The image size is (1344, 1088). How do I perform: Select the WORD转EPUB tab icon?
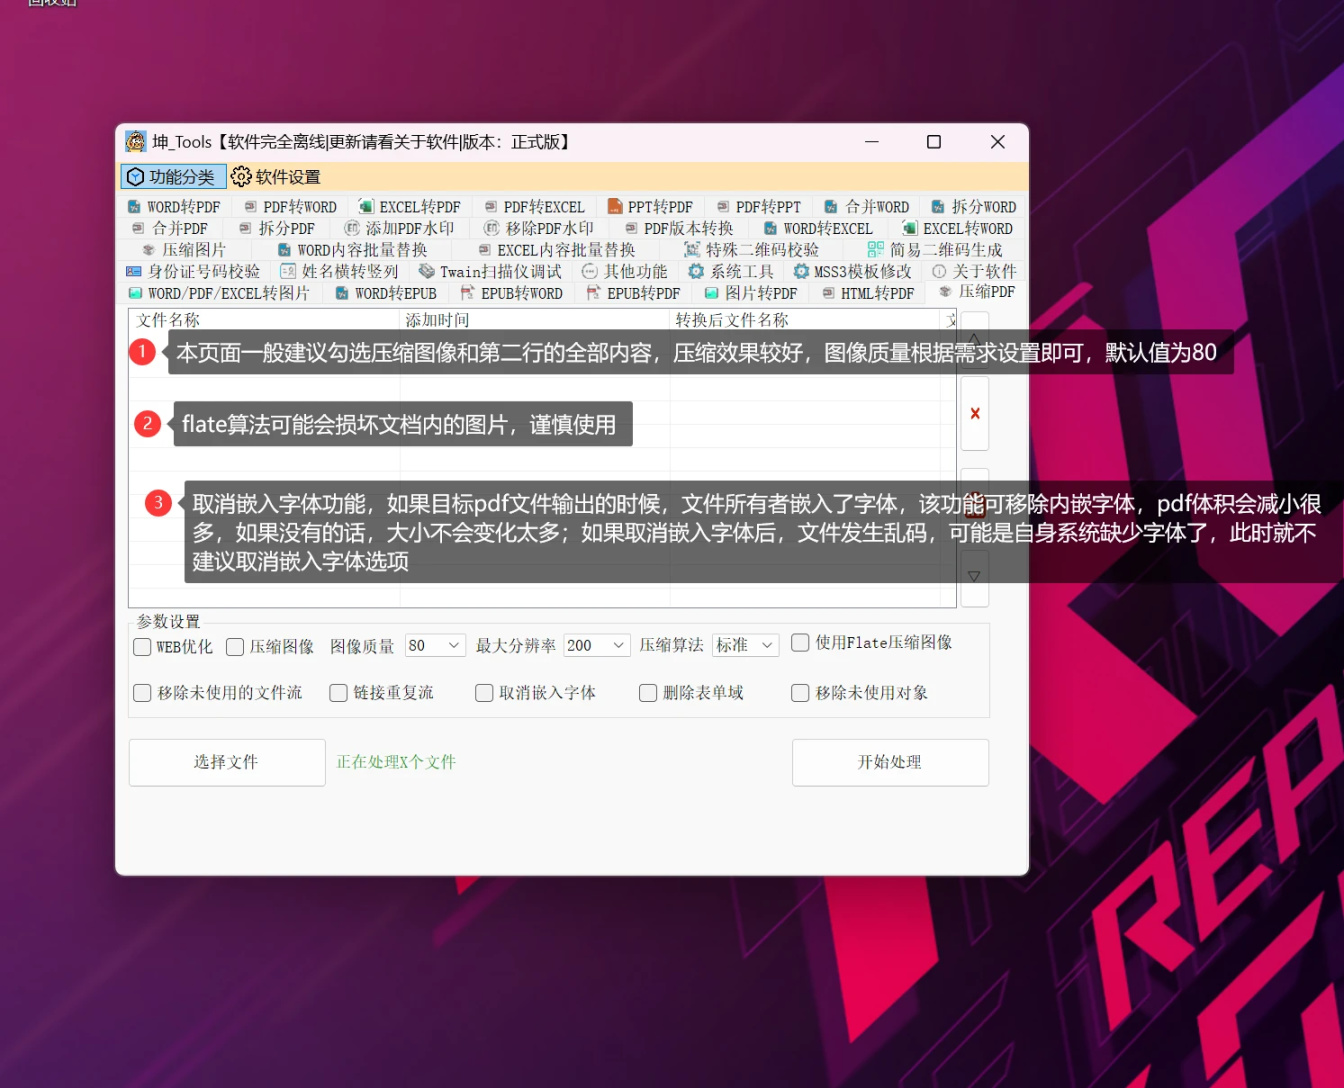342,293
